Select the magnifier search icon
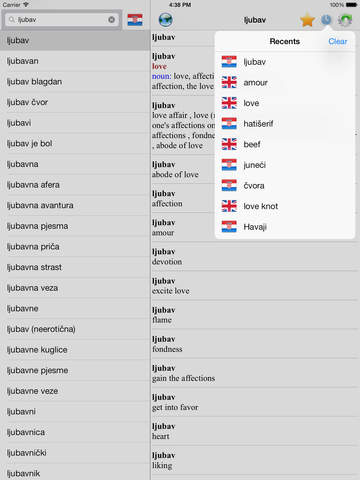 click(12, 20)
